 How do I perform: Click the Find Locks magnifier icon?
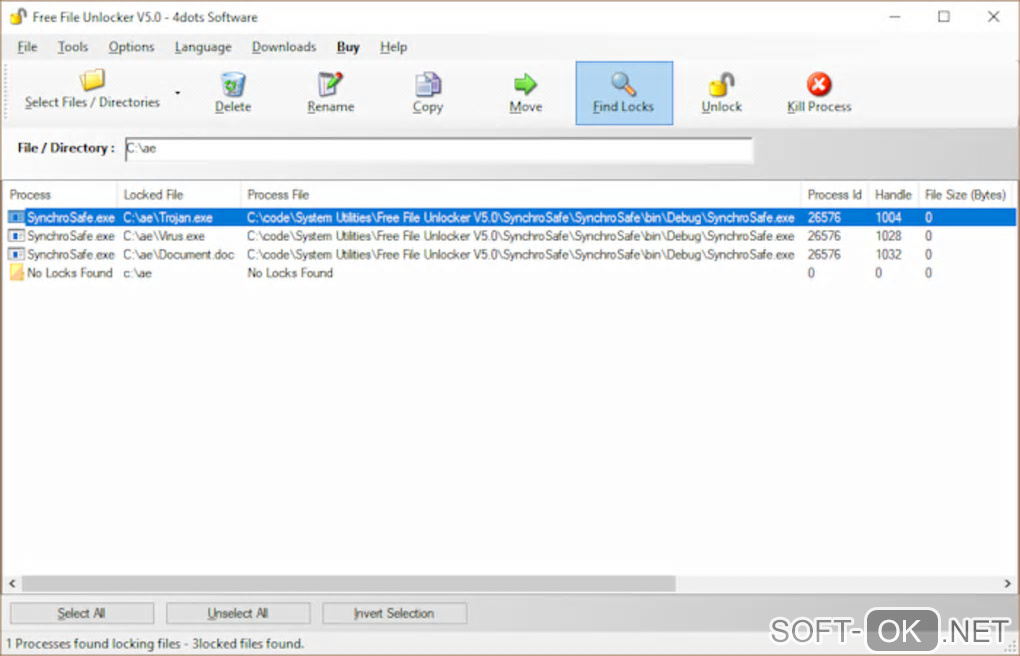(x=623, y=84)
